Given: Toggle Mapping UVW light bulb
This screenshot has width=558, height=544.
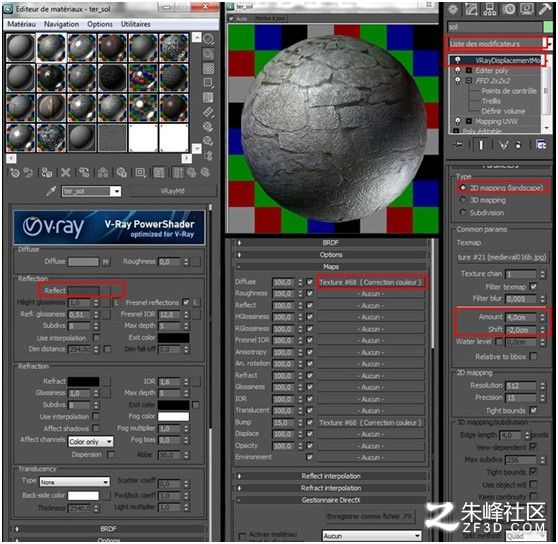Looking at the screenshot, I should point(458,121).
